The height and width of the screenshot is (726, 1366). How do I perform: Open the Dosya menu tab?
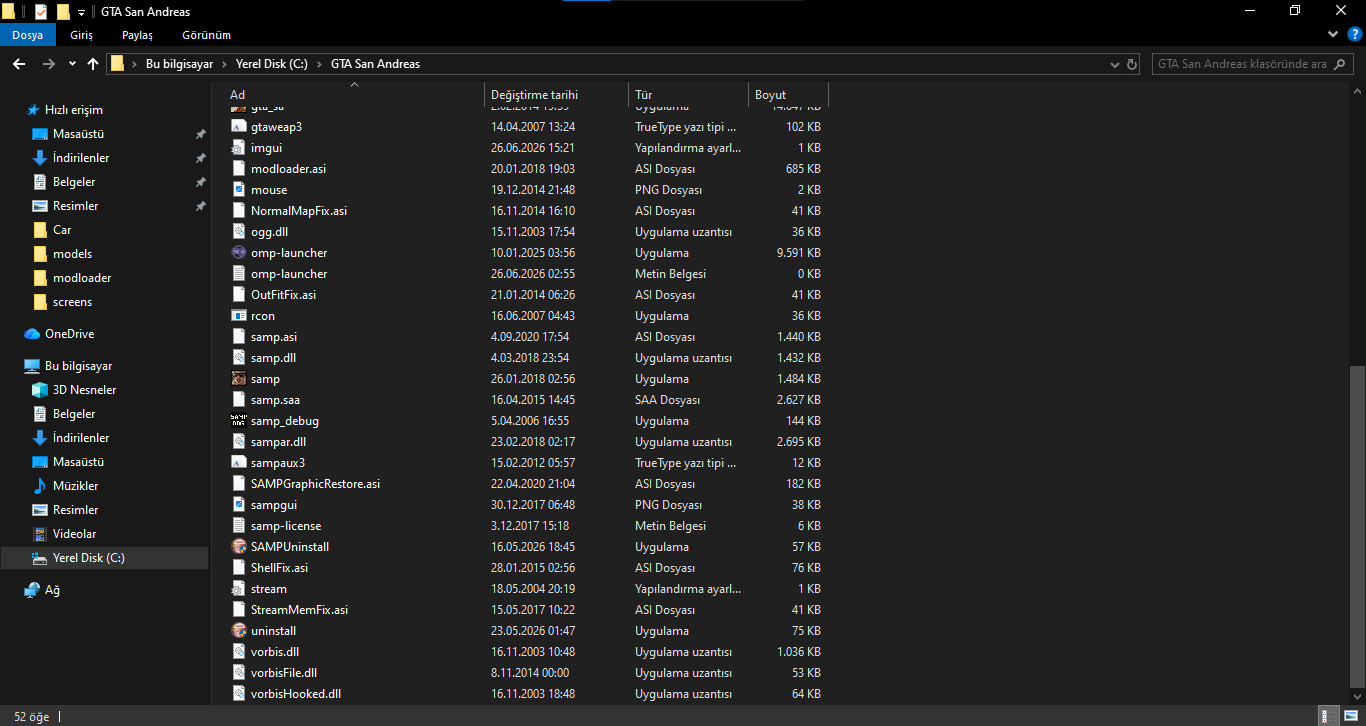coord(28,35)
